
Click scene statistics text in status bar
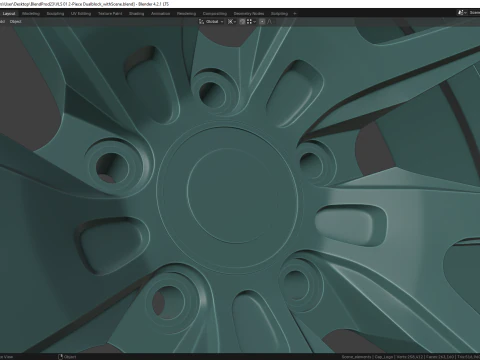tap(410, 357)
